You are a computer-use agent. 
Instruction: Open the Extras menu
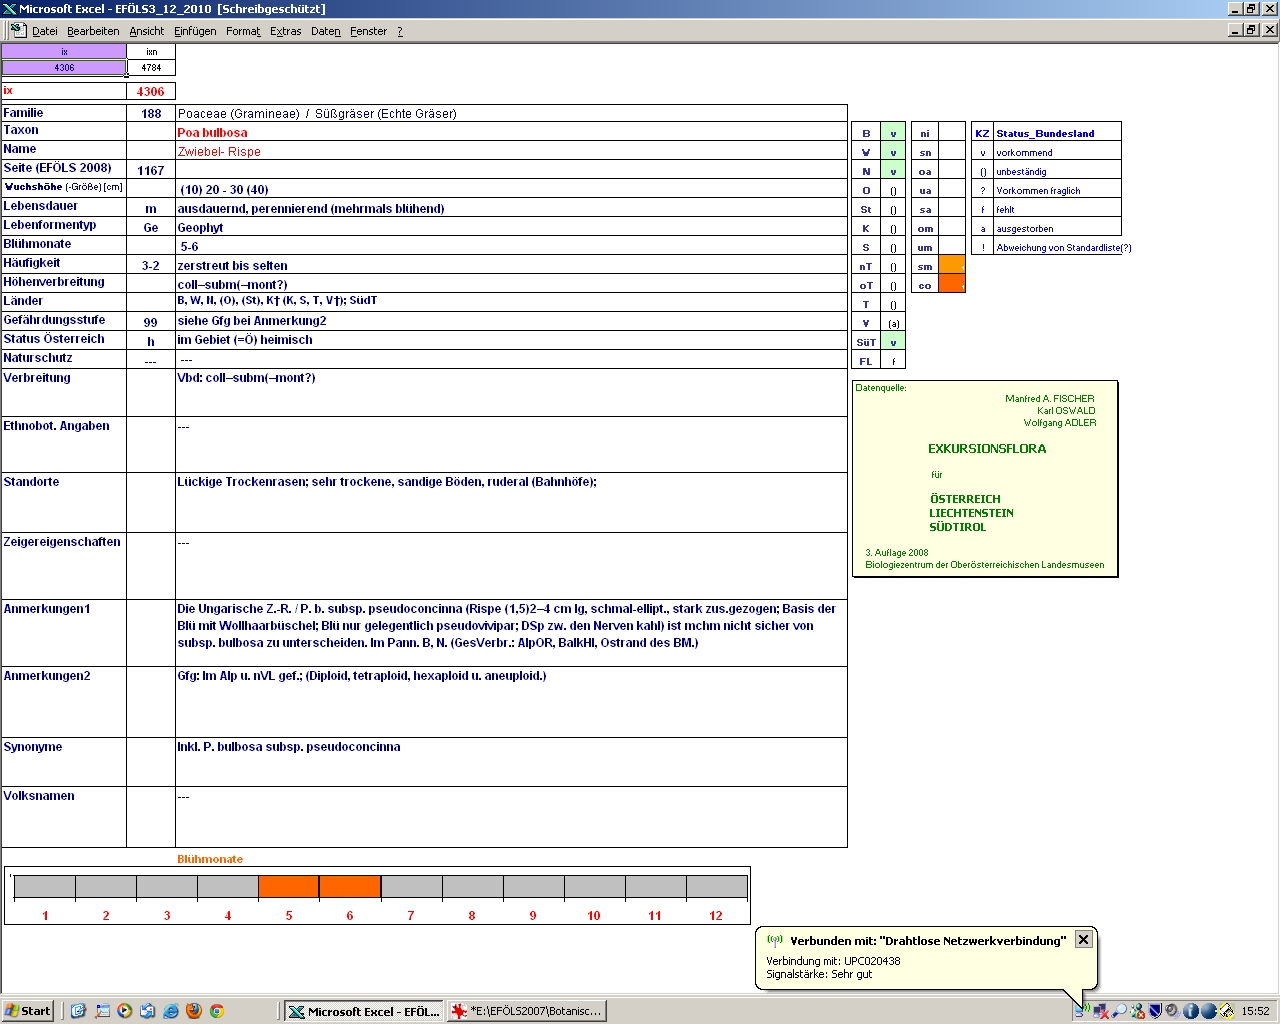285,31
